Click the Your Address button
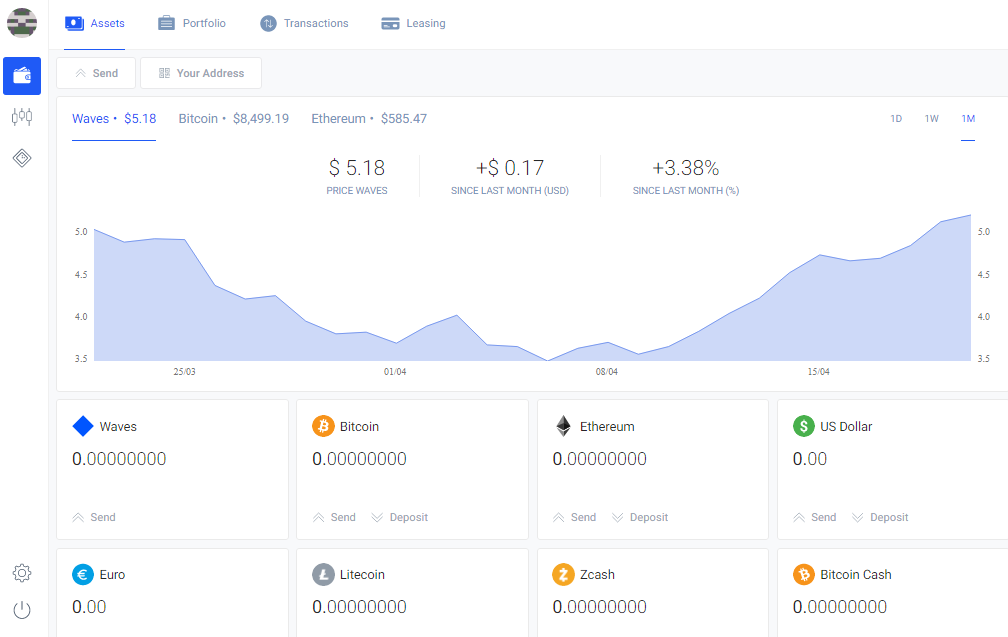This screenshot has height=637, width=1008. tap(201, 73)
